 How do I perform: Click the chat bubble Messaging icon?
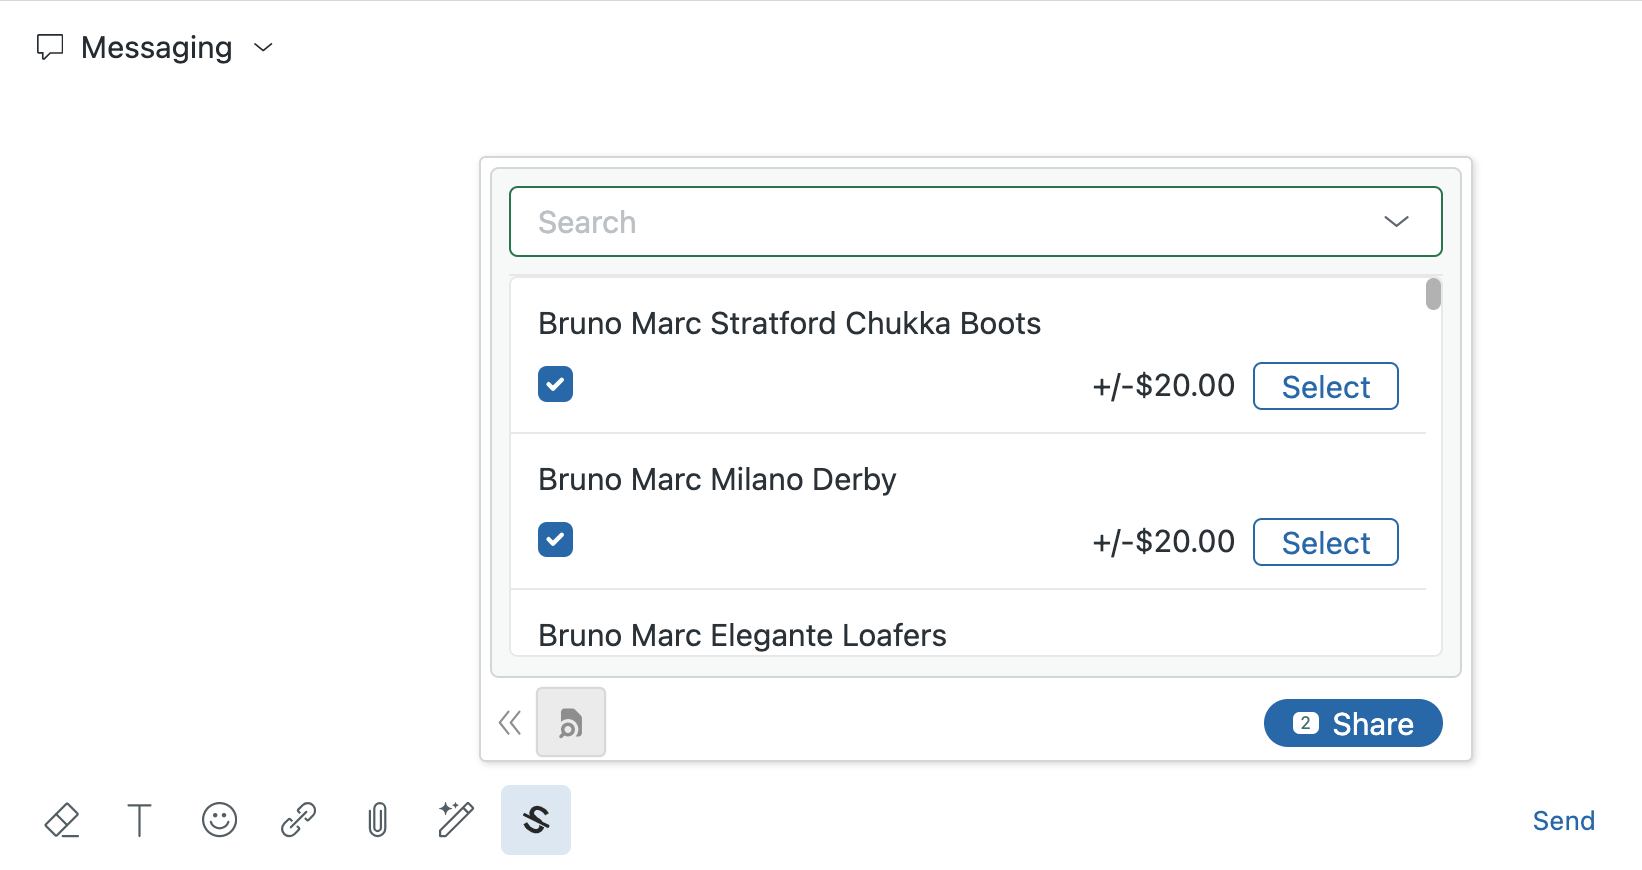click(50, 47)
